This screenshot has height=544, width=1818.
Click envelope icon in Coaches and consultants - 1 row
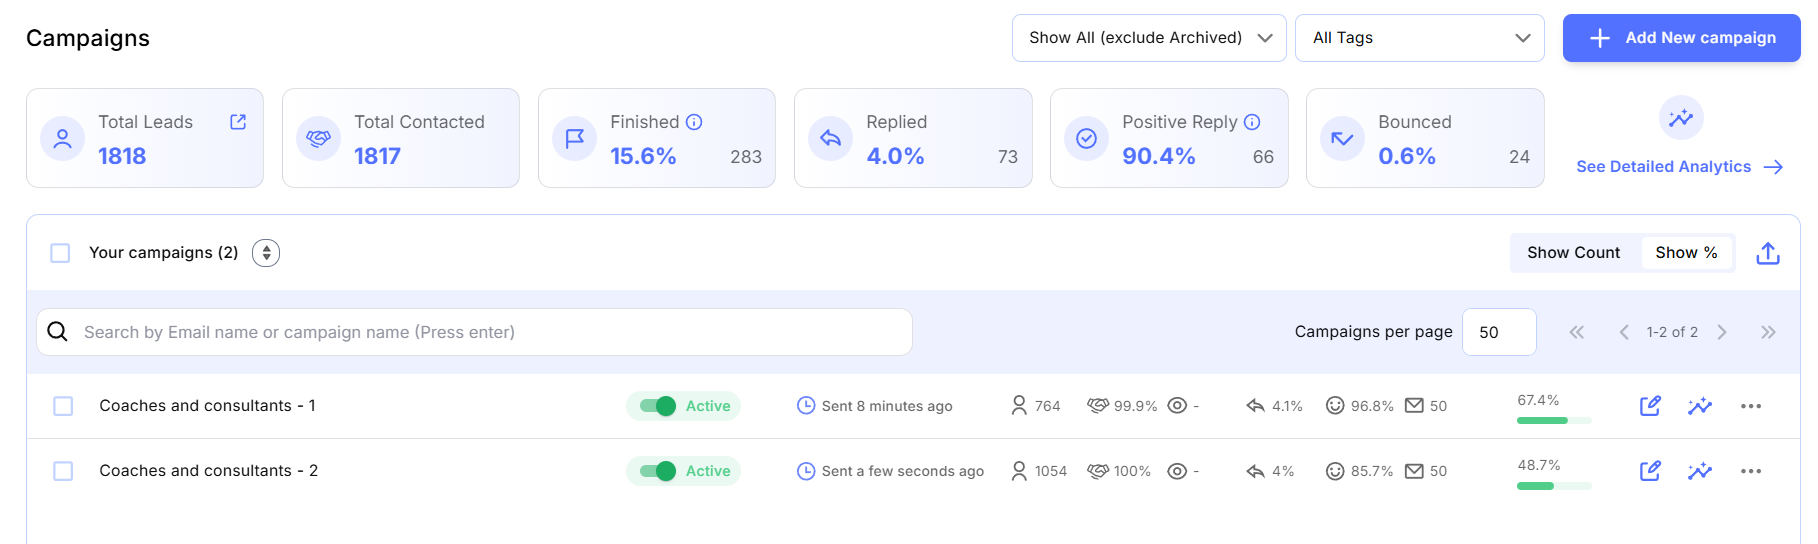1414,405
